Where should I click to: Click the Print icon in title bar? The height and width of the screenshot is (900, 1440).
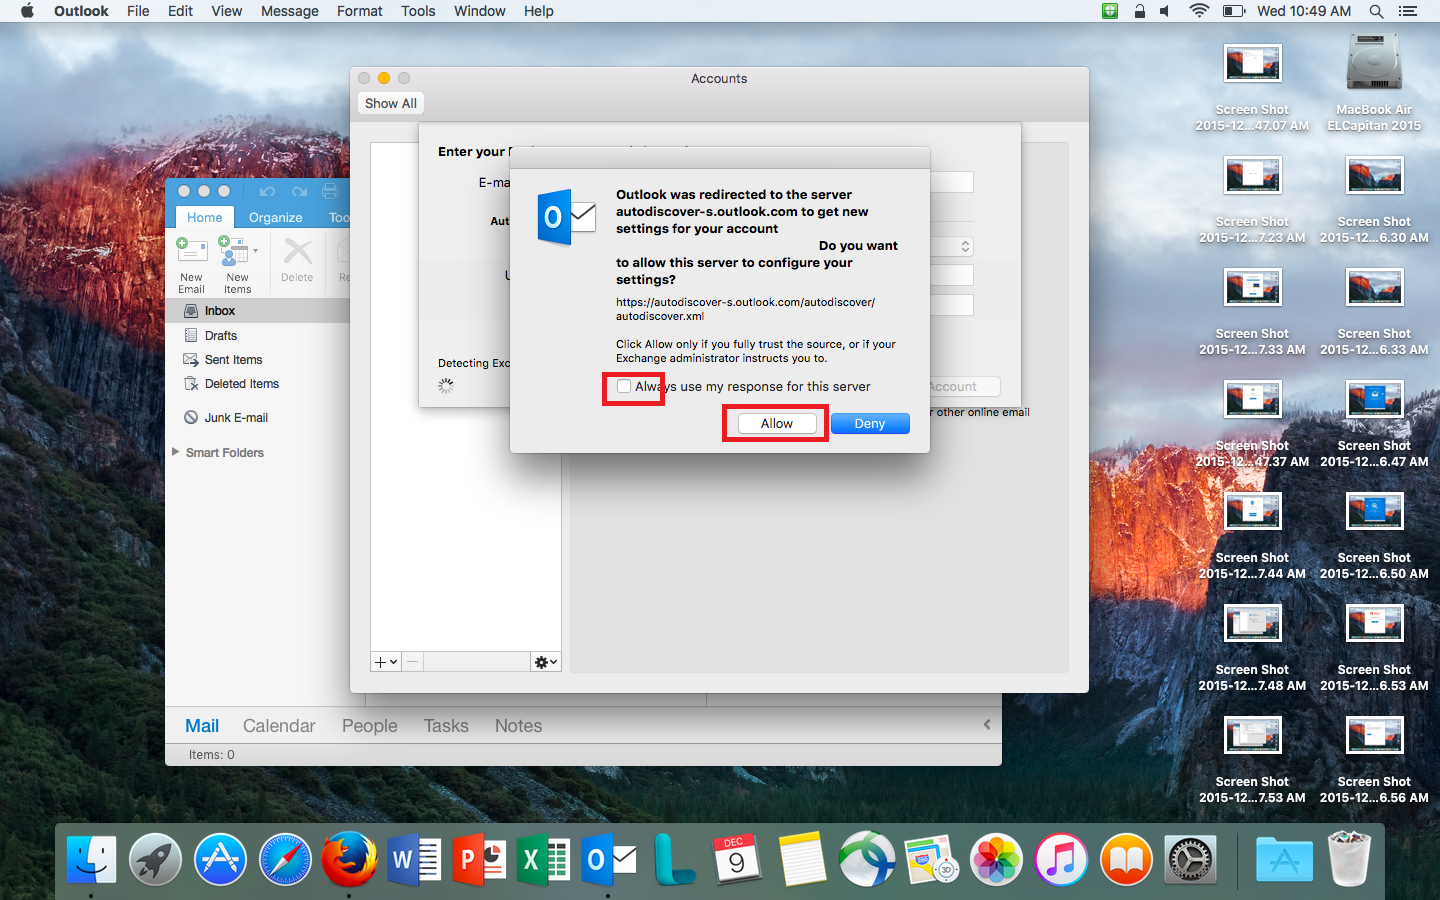(x=330, y=191)
